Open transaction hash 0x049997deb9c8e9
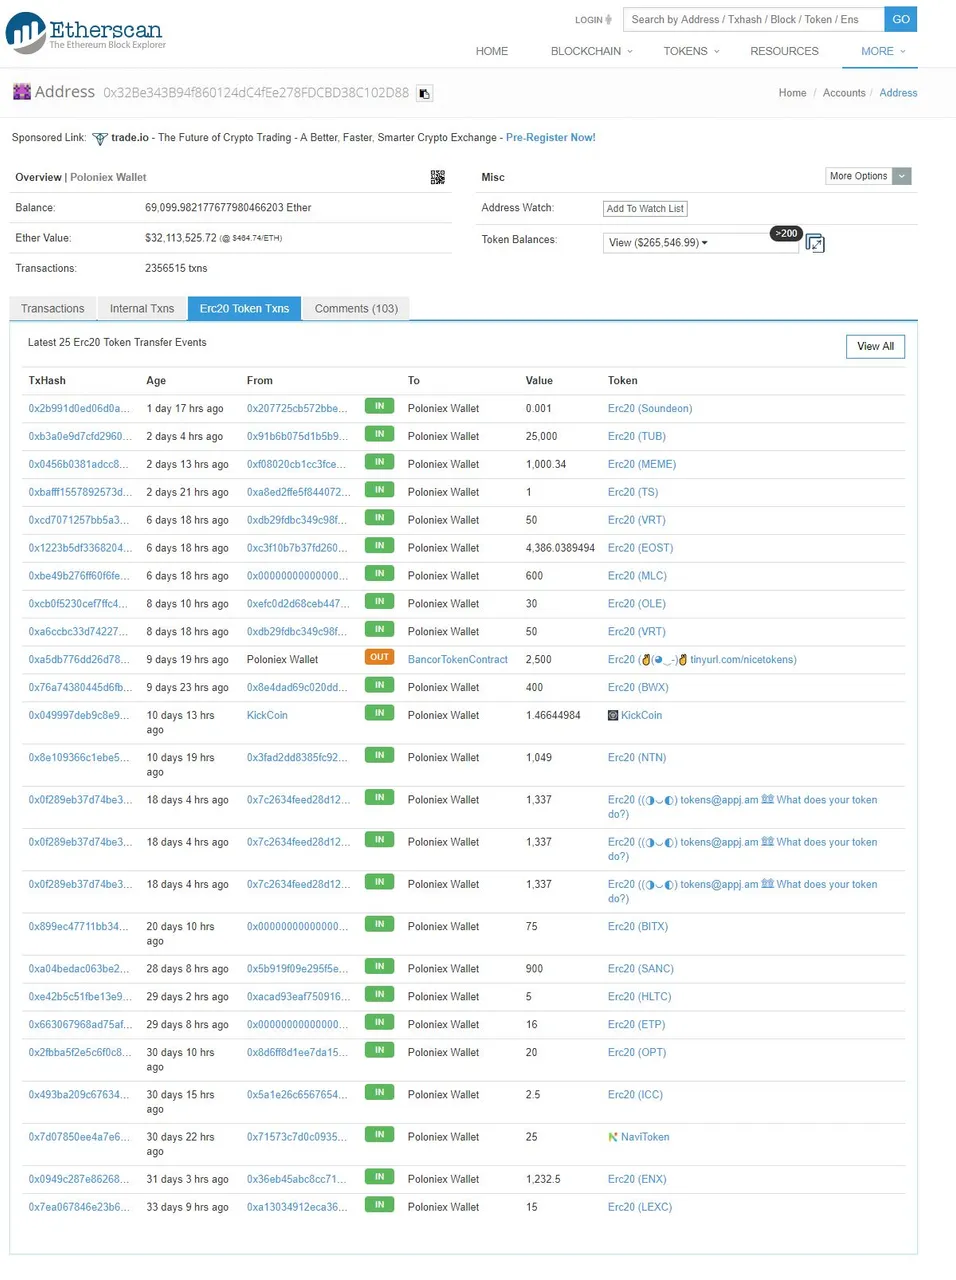This screenshot has width=956, height=1280. (79, 716)
